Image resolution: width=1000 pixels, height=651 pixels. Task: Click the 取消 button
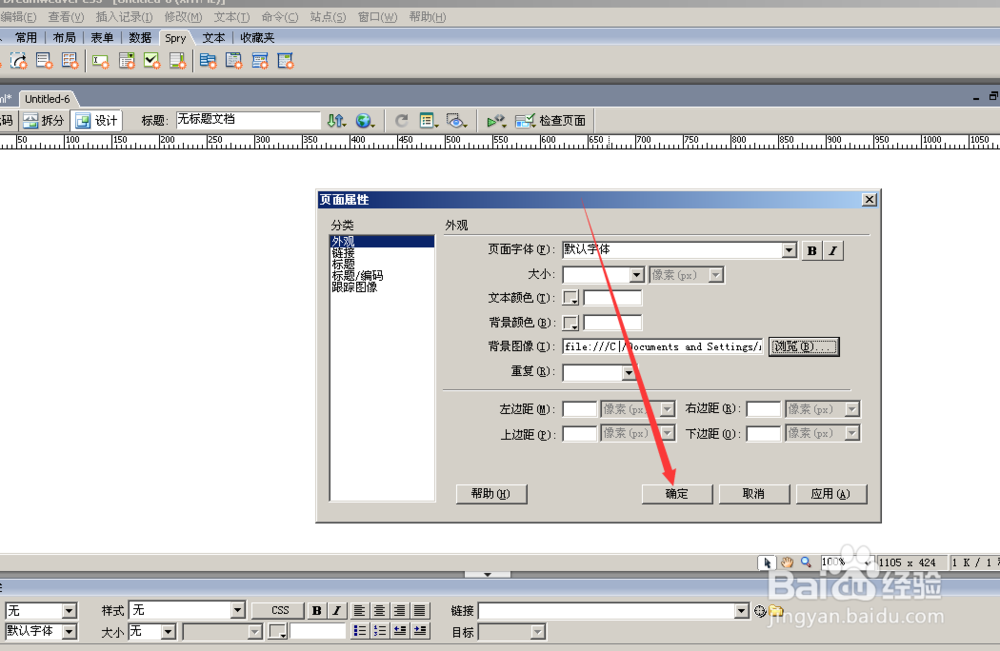[754, 494]
